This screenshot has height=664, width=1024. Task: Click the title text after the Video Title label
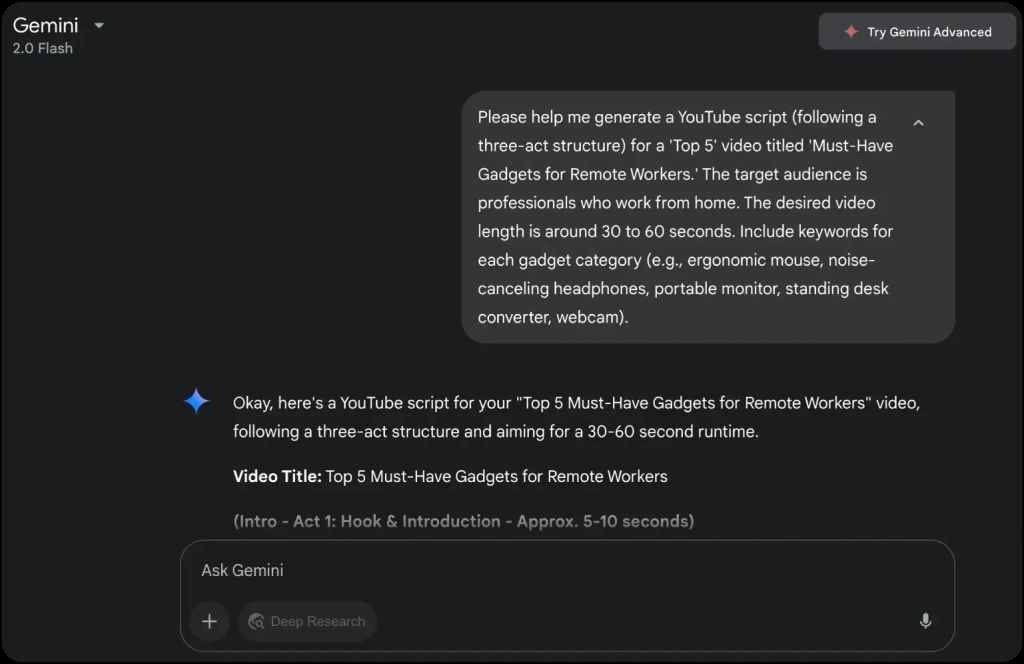click(x=496, y=476)
